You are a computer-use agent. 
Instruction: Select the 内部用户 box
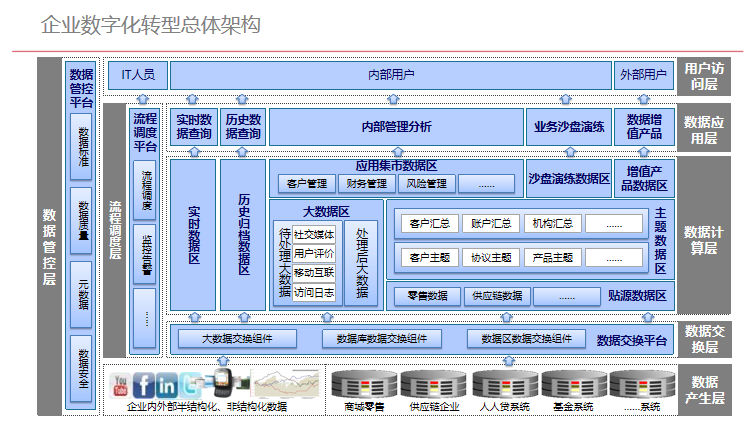tap(391, 75)
